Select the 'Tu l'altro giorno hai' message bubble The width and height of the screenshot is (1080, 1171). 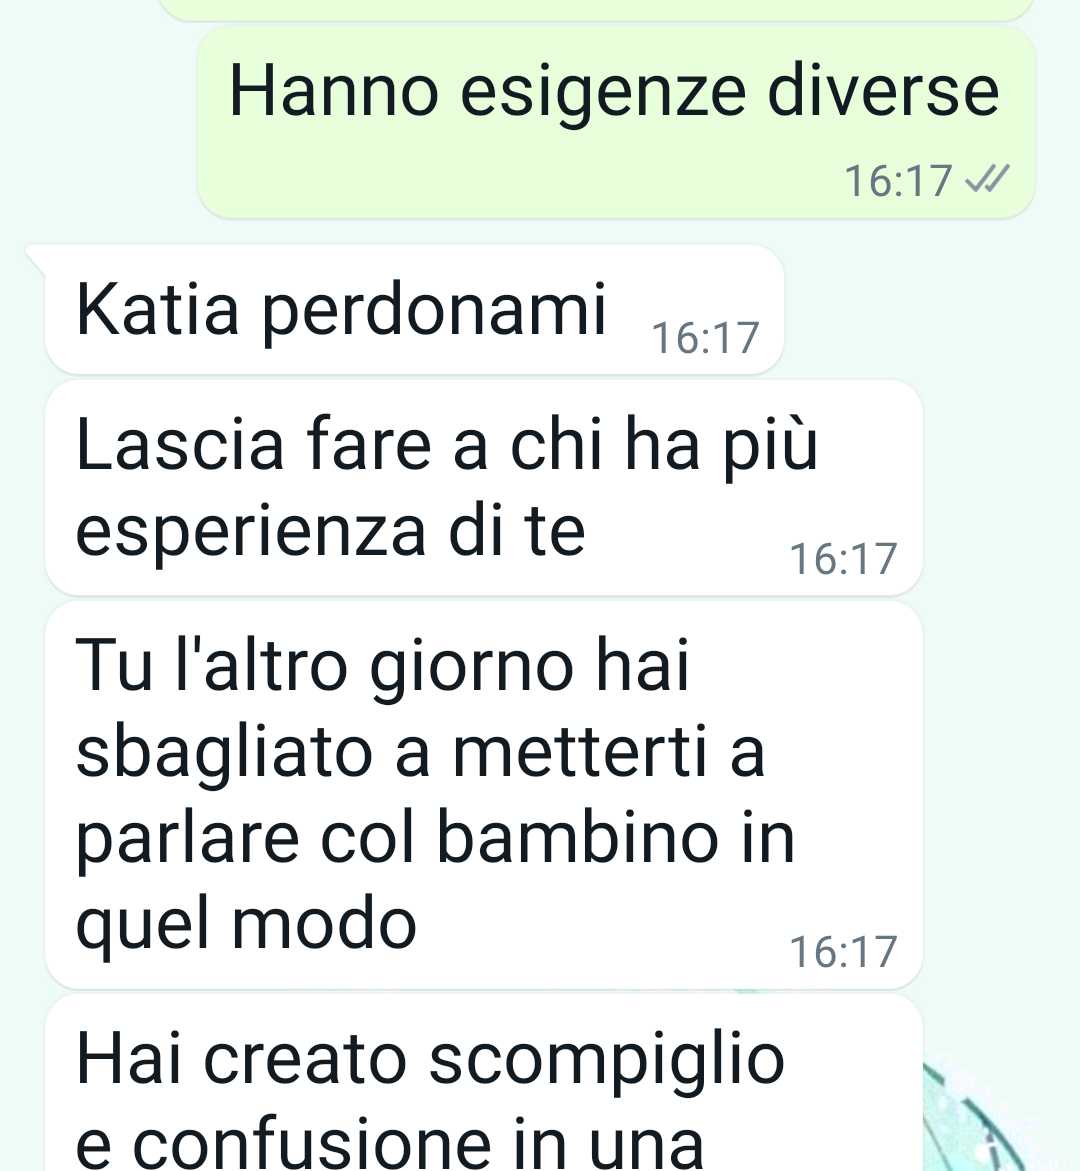click(484, 795)
